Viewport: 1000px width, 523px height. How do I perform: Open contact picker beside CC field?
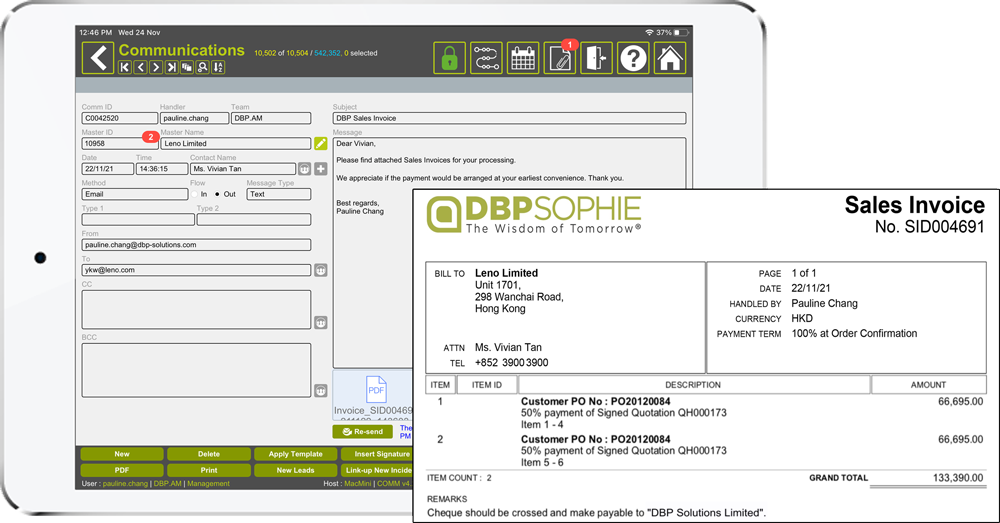(x=320, y=322)
